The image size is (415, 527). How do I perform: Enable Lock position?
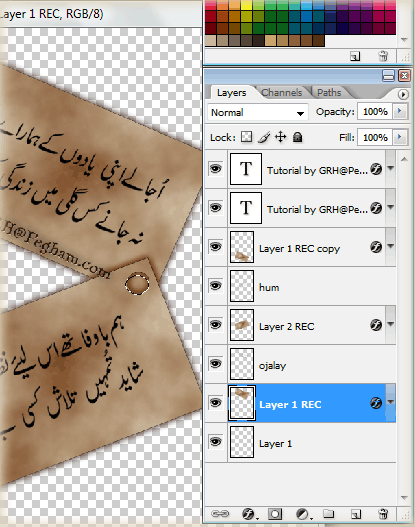pos(280,137)
